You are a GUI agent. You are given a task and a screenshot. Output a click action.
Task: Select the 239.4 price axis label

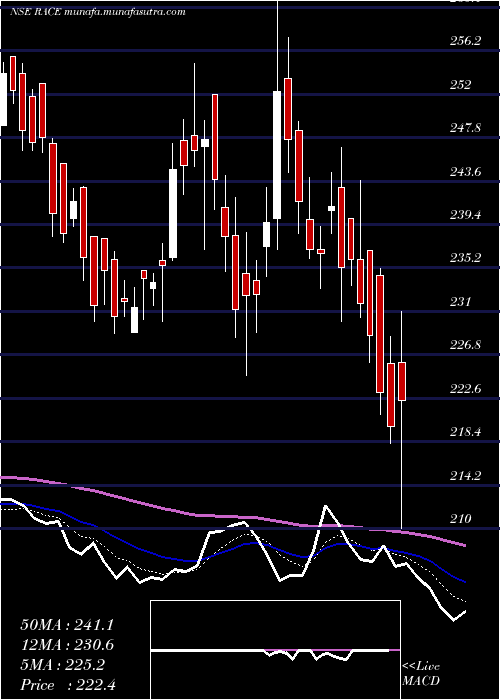coord(465,215)
